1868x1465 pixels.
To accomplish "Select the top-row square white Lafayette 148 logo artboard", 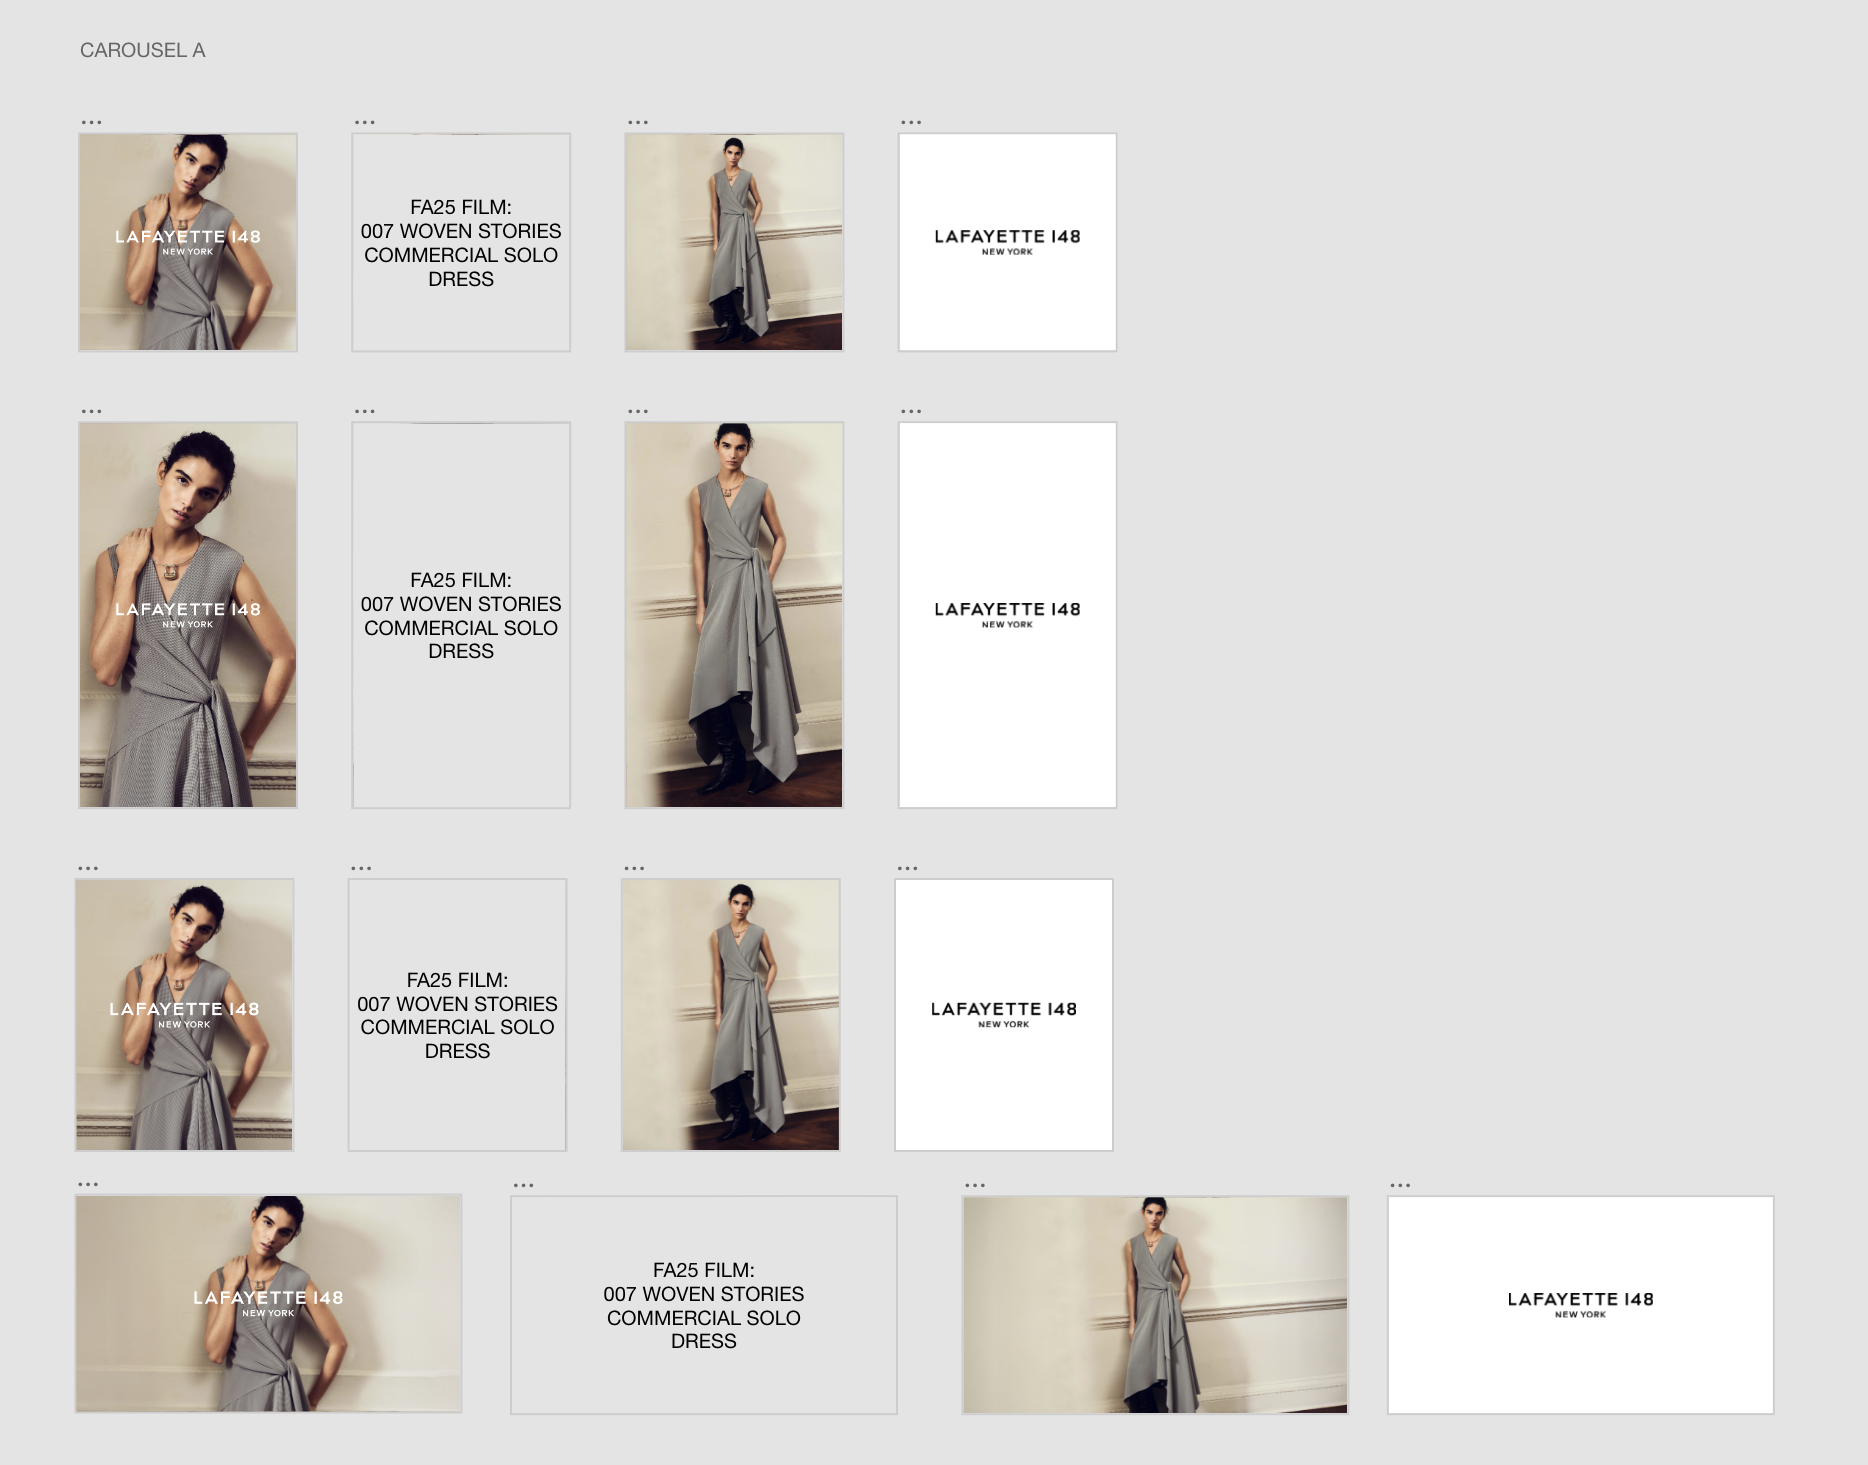I will pyautogui.click(x=1007, y=242).
